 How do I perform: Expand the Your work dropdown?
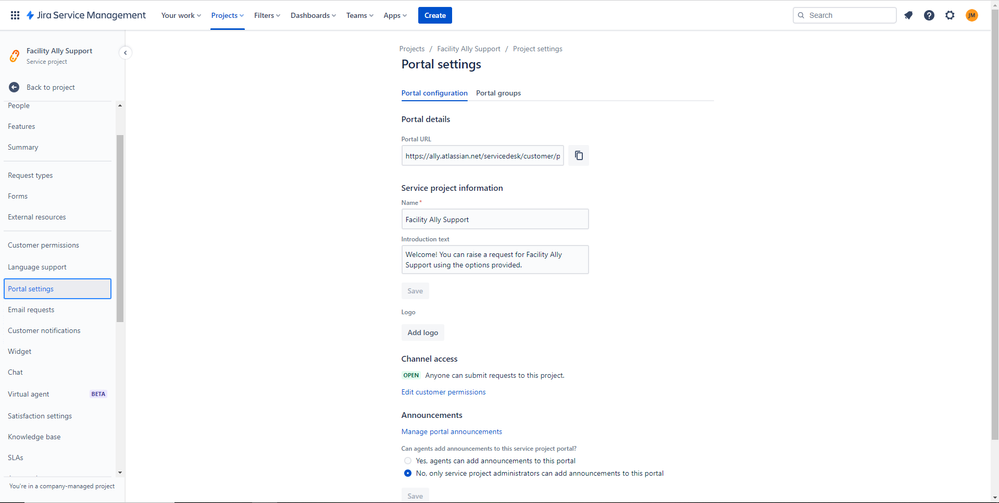click(x=181, y=15)
